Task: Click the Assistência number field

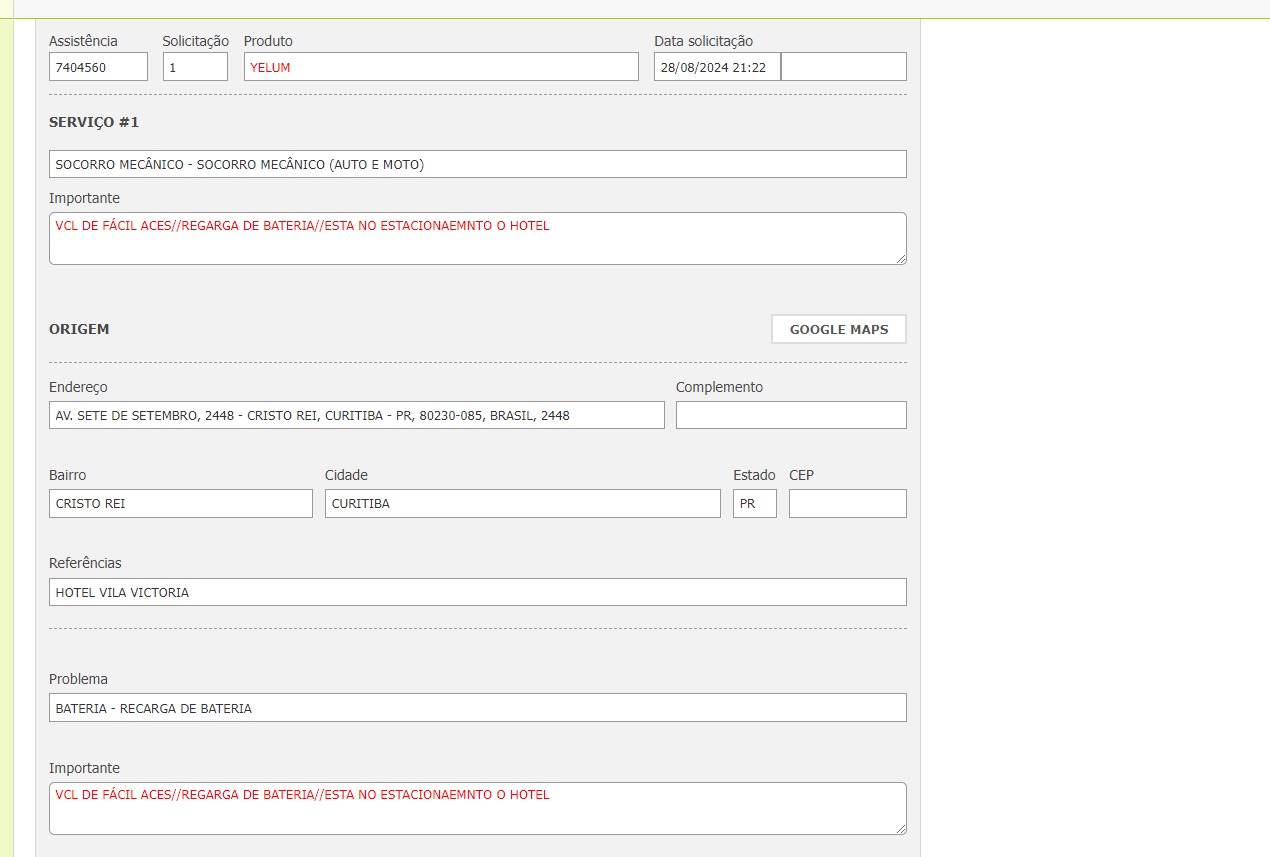Action: pyautogui.click(x=98, y=67)
